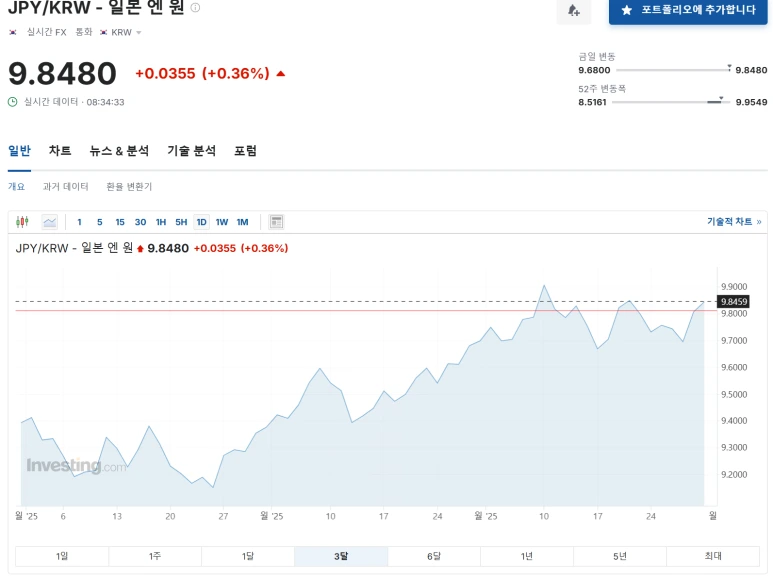Open the 기술 분석 tab
Screen dimensions: 773x580
pos(191,150)
